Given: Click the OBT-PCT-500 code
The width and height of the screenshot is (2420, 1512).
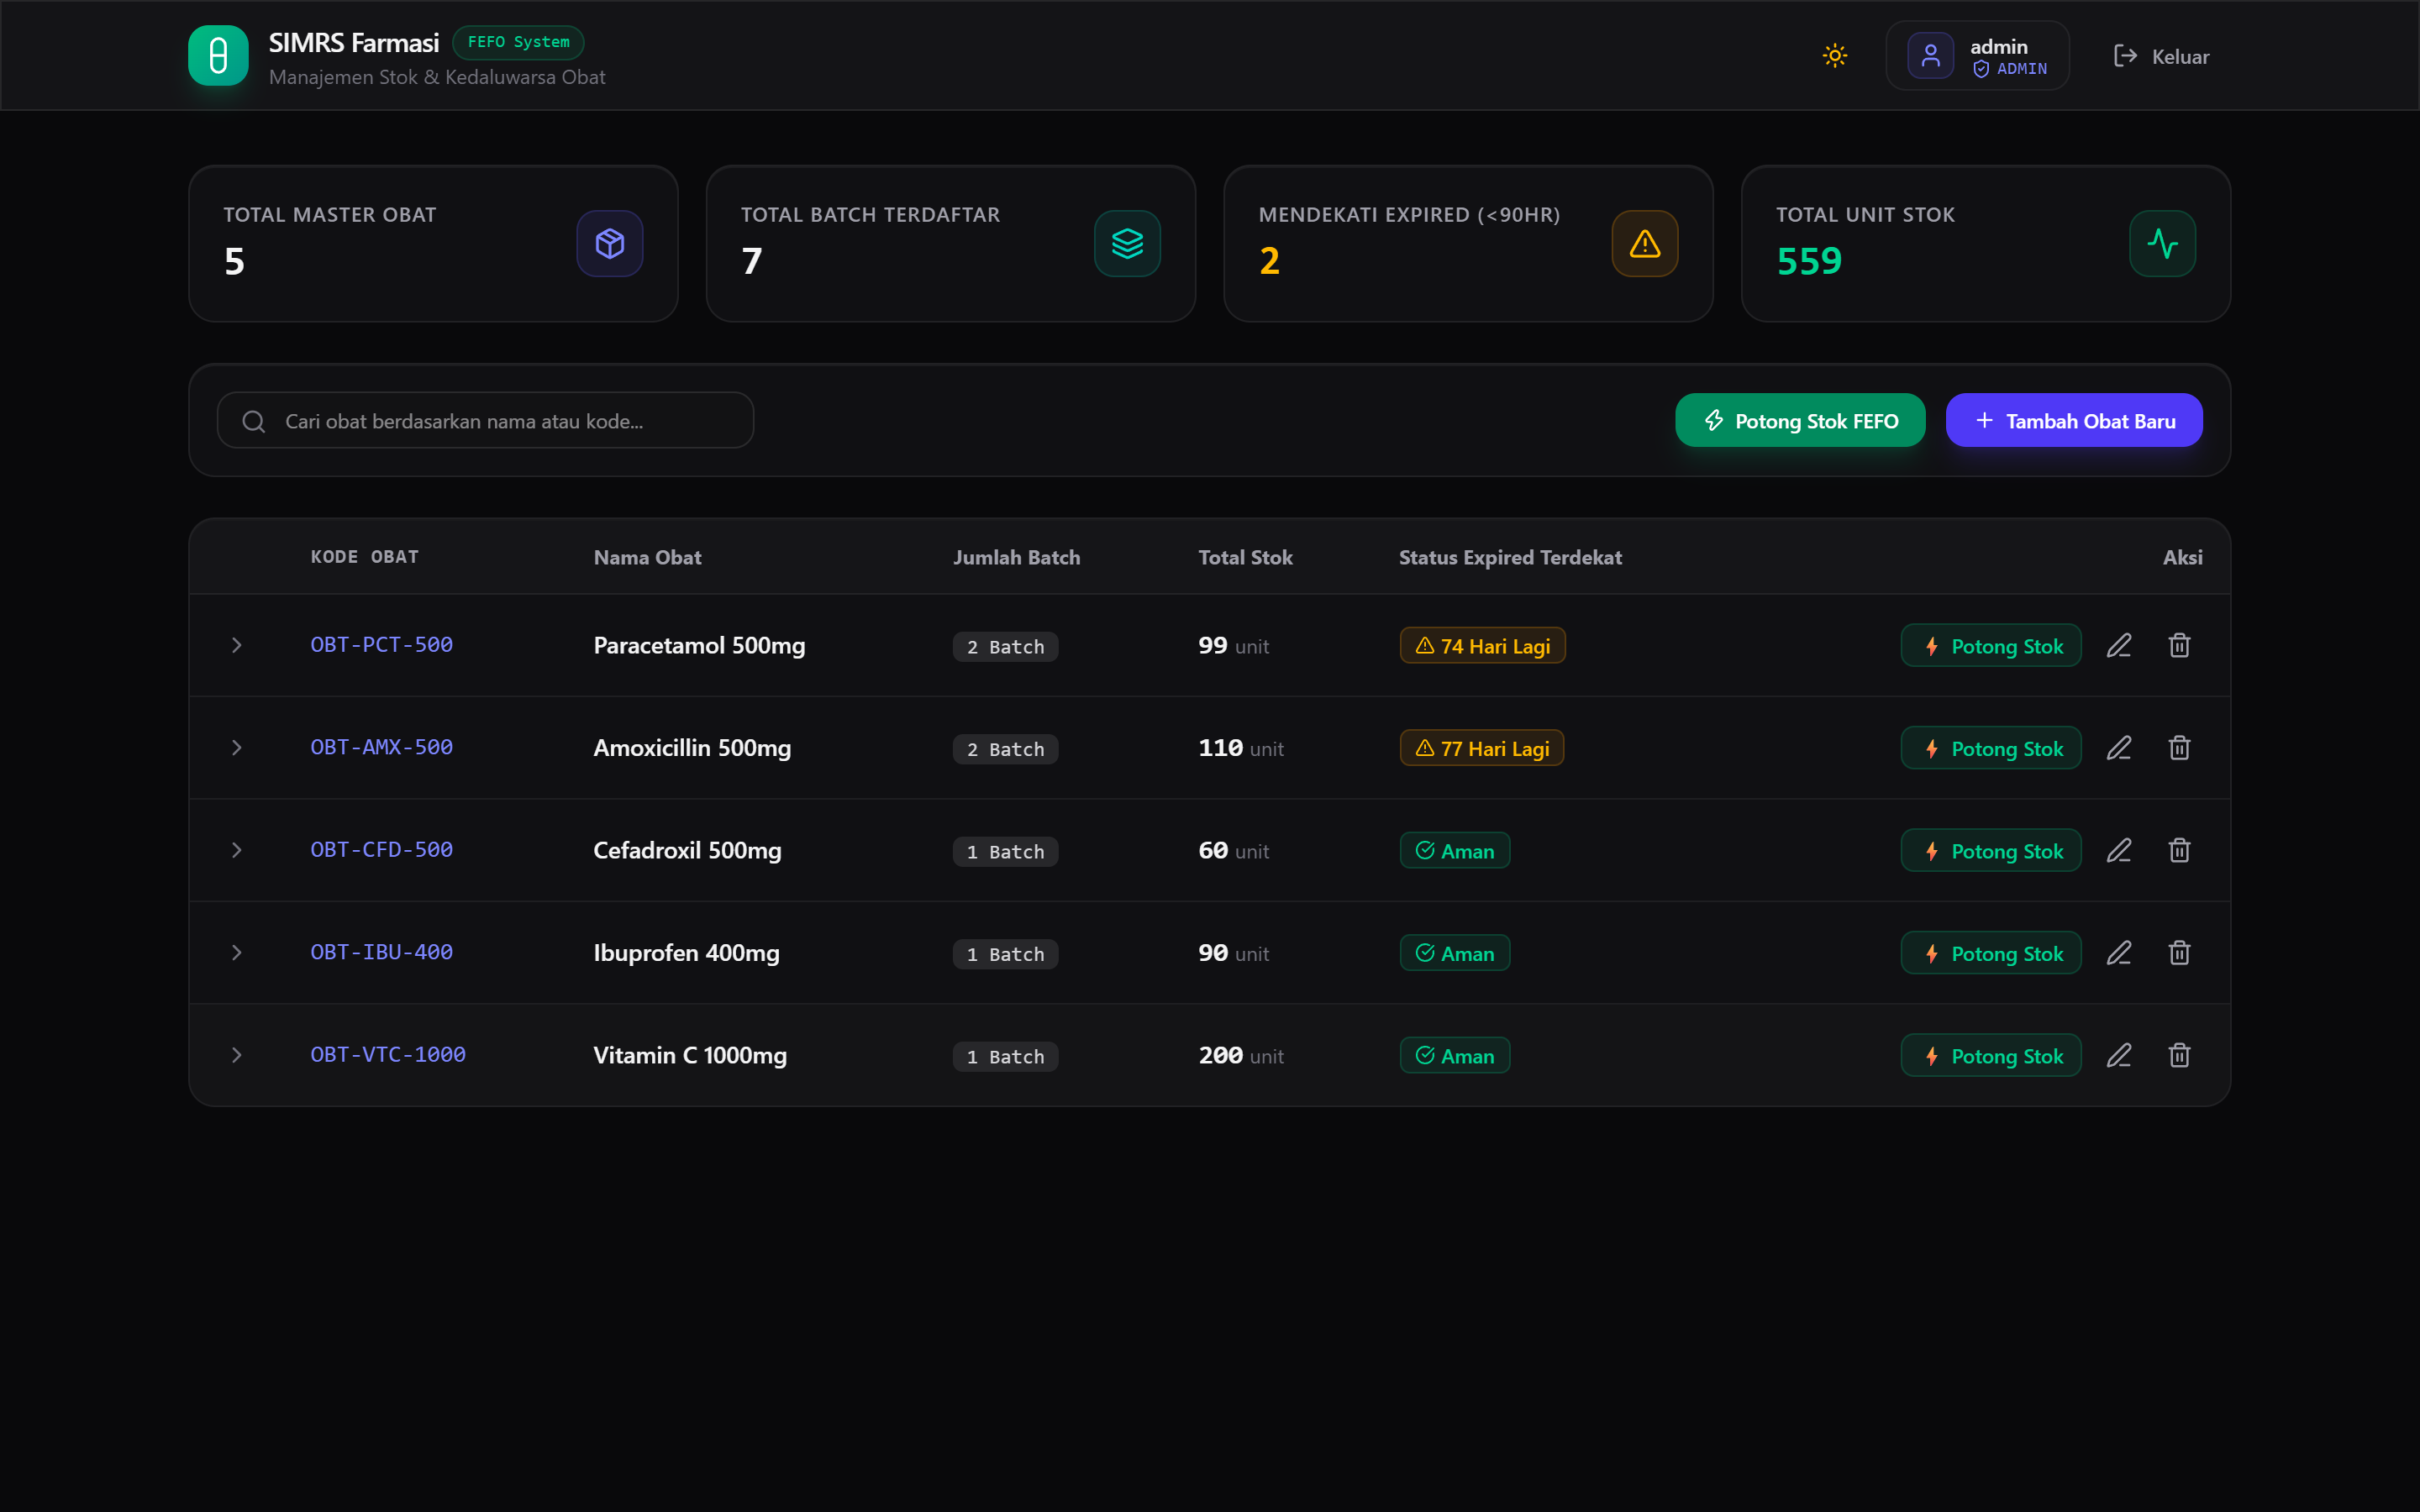Looking at the screenshot, I should point(381,644).
